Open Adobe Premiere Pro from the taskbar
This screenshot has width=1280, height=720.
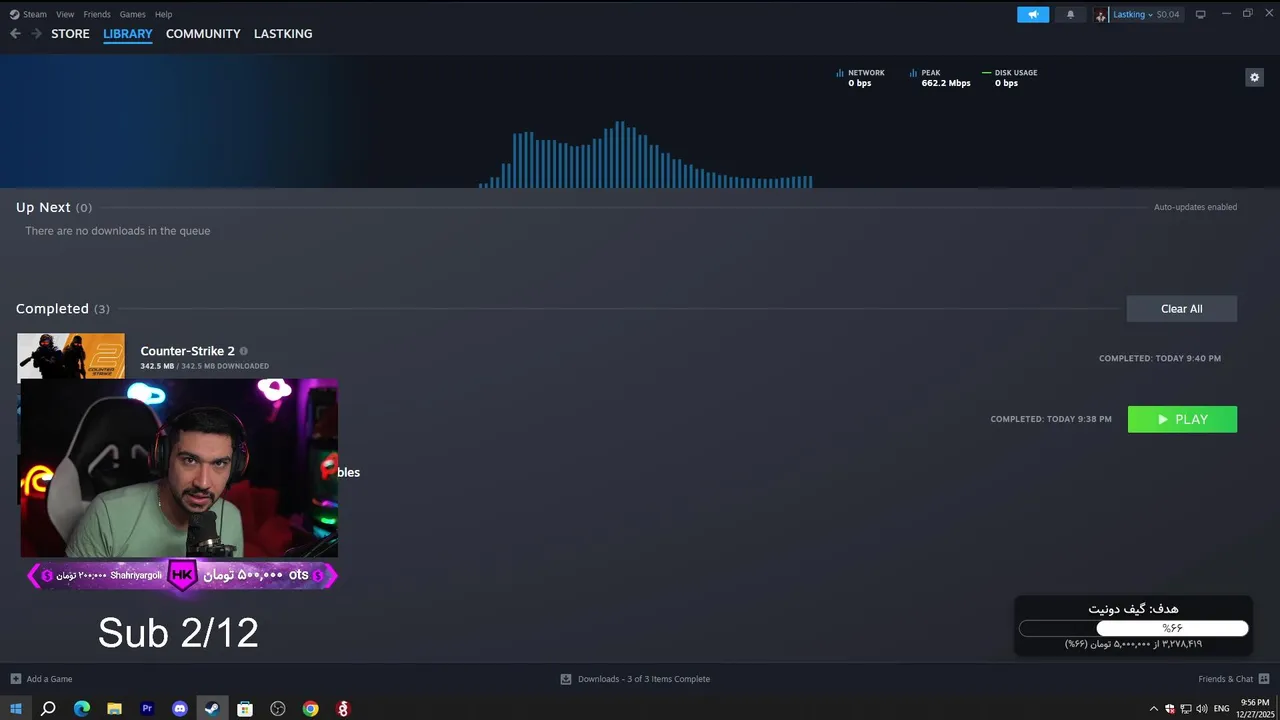coord(147,709)
